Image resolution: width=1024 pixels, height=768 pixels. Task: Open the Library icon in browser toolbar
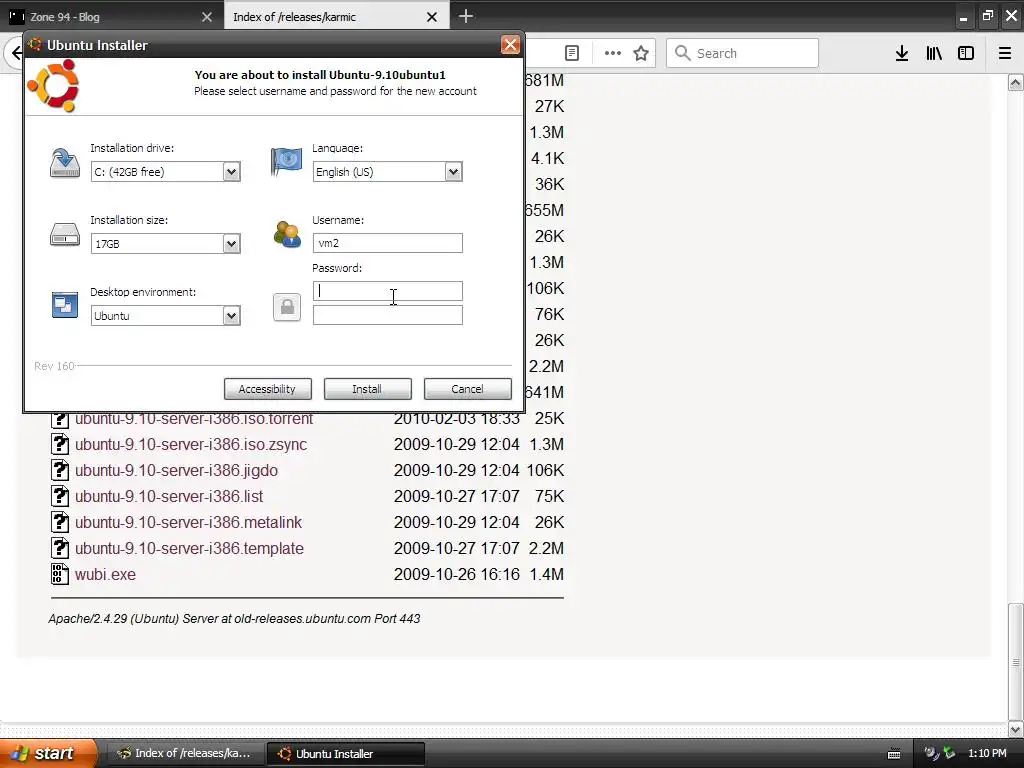pos(934,53)
